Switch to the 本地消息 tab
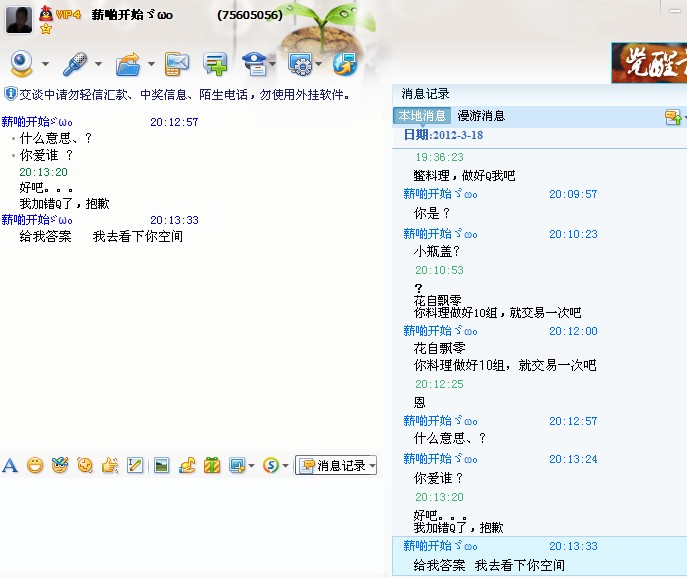 pyautogui.click(x=421, y=116)
